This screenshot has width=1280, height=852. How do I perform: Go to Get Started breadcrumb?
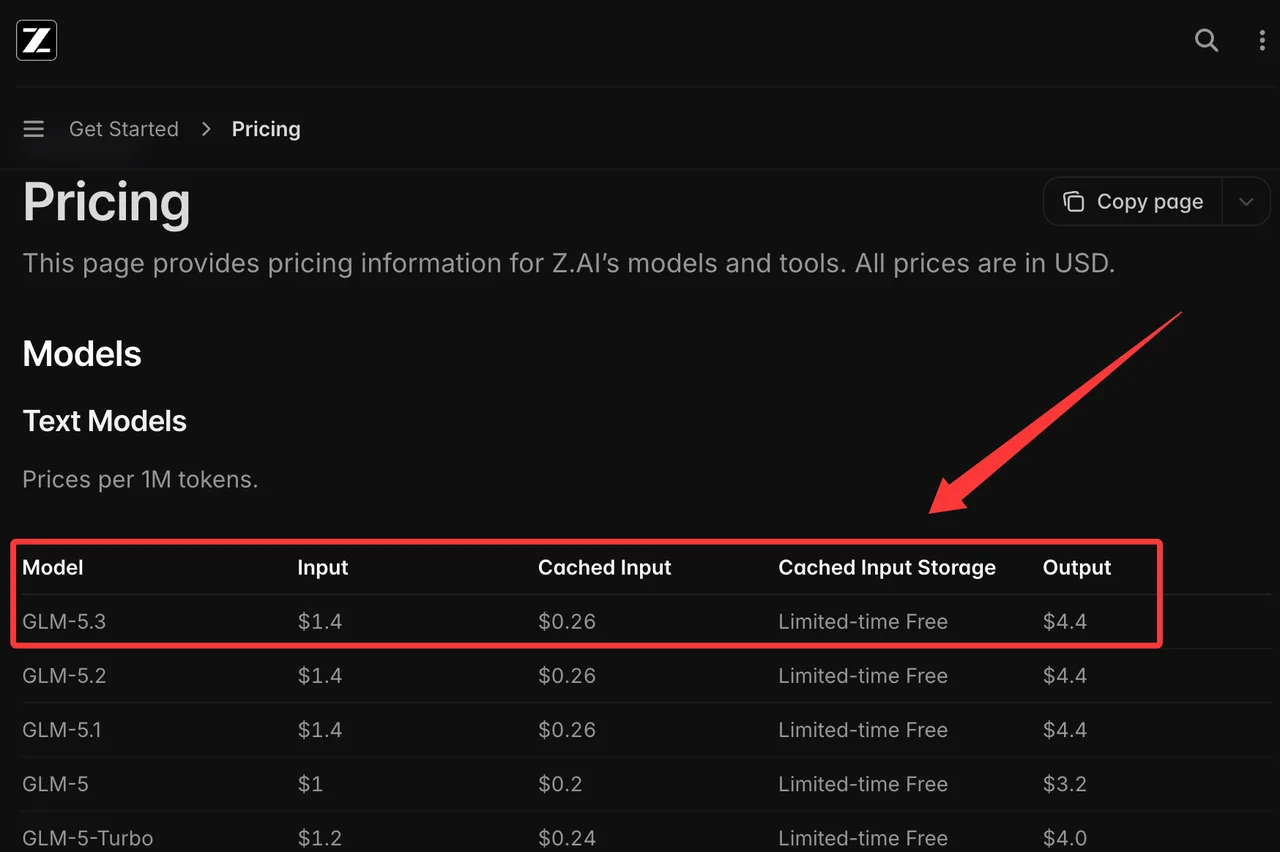pyautogui.click(x=124, y=129)
